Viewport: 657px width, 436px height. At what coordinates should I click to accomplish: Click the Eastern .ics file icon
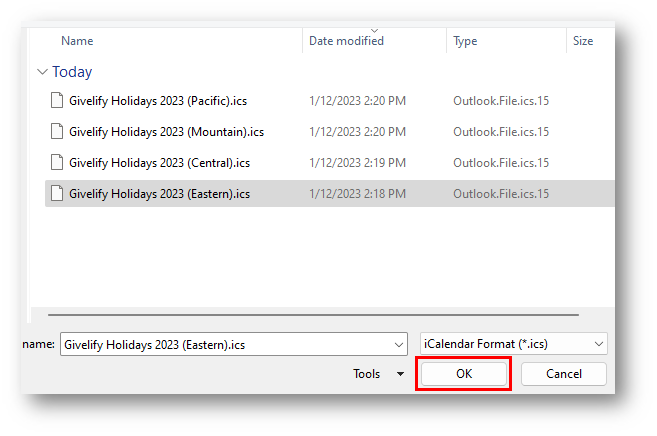coord(57,193)
